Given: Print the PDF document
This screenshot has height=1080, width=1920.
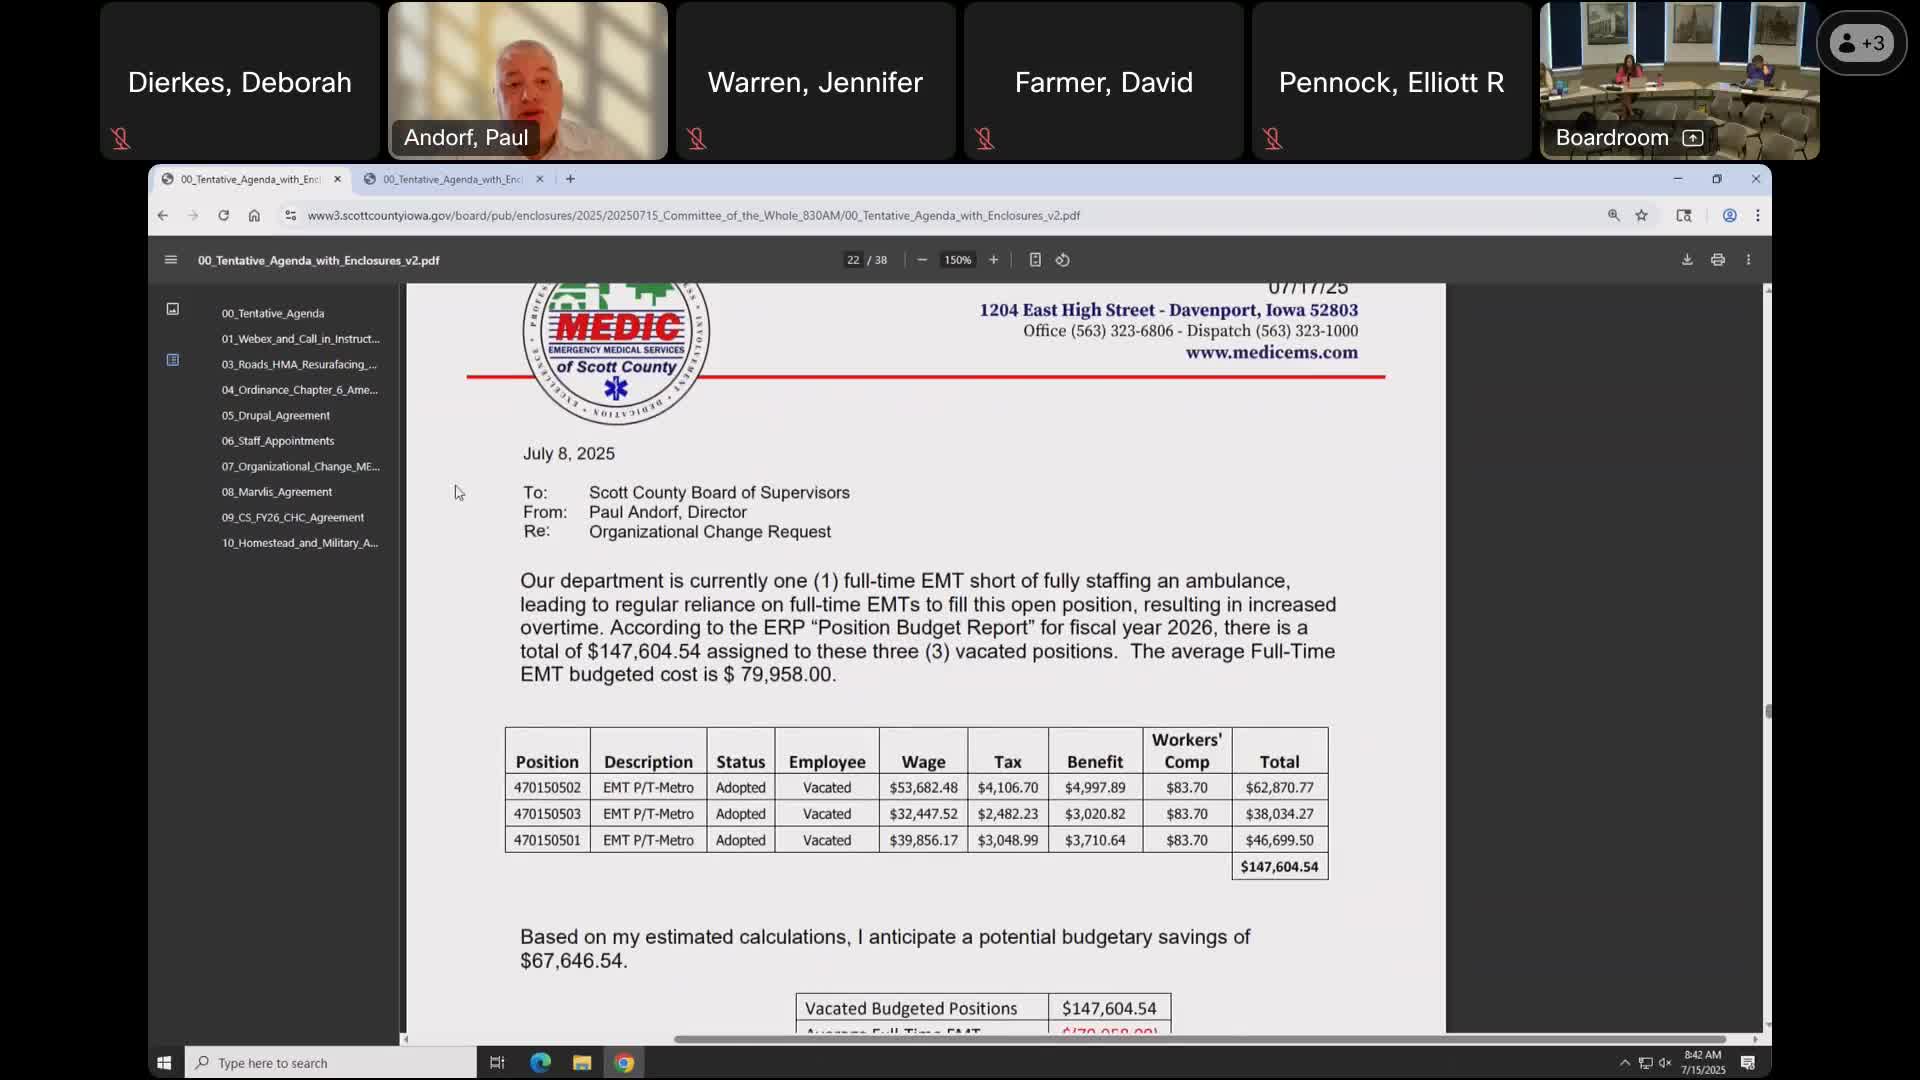Looking at the screenshot, I should (x=1718, y=260).
